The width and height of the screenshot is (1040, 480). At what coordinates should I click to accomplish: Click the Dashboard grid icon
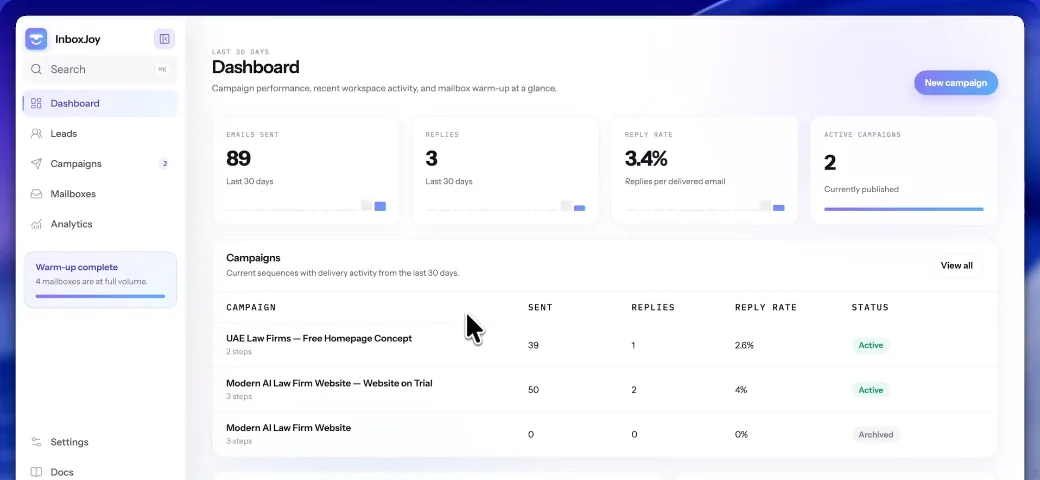coord(36,103)
